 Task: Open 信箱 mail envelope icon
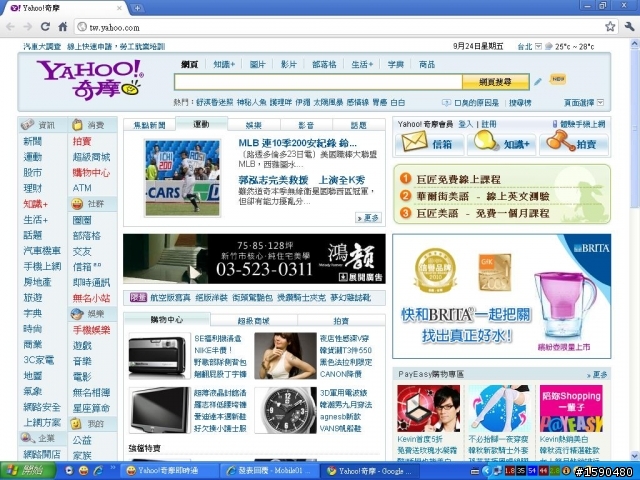point(415,142)
